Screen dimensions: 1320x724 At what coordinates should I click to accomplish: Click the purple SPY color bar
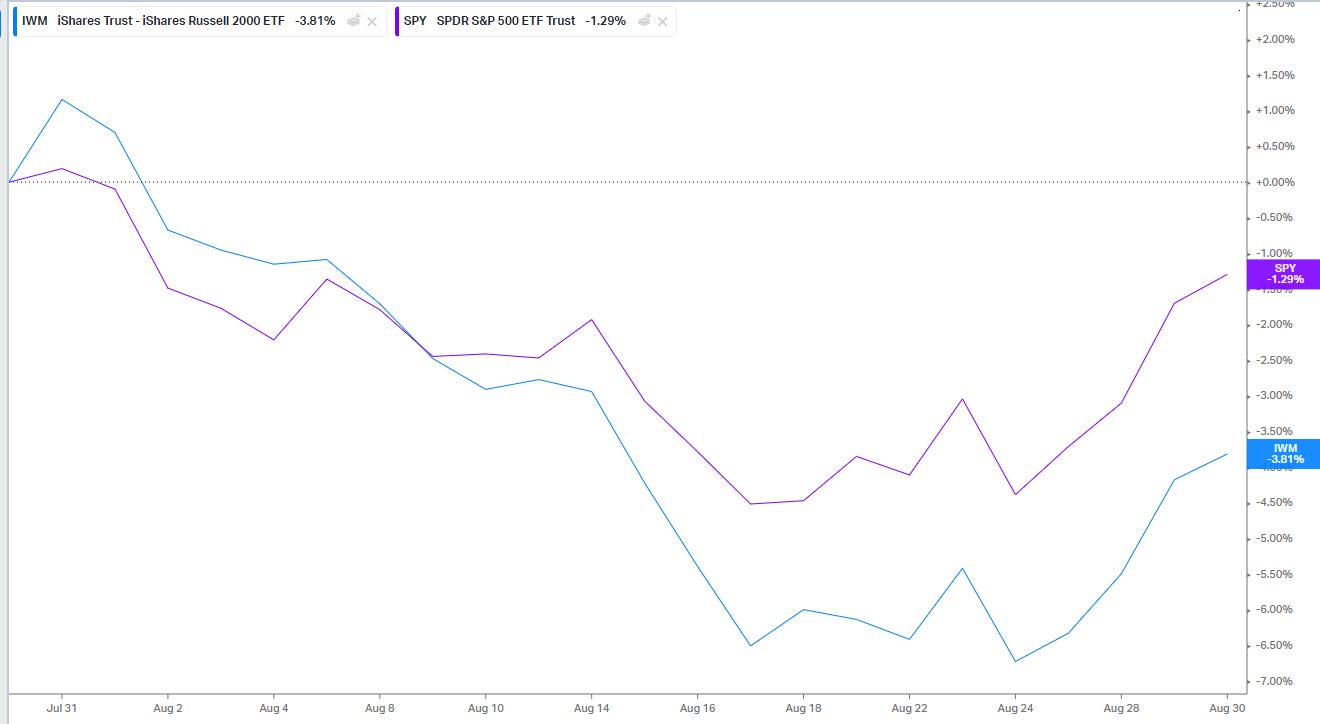[x=397, y=21]
